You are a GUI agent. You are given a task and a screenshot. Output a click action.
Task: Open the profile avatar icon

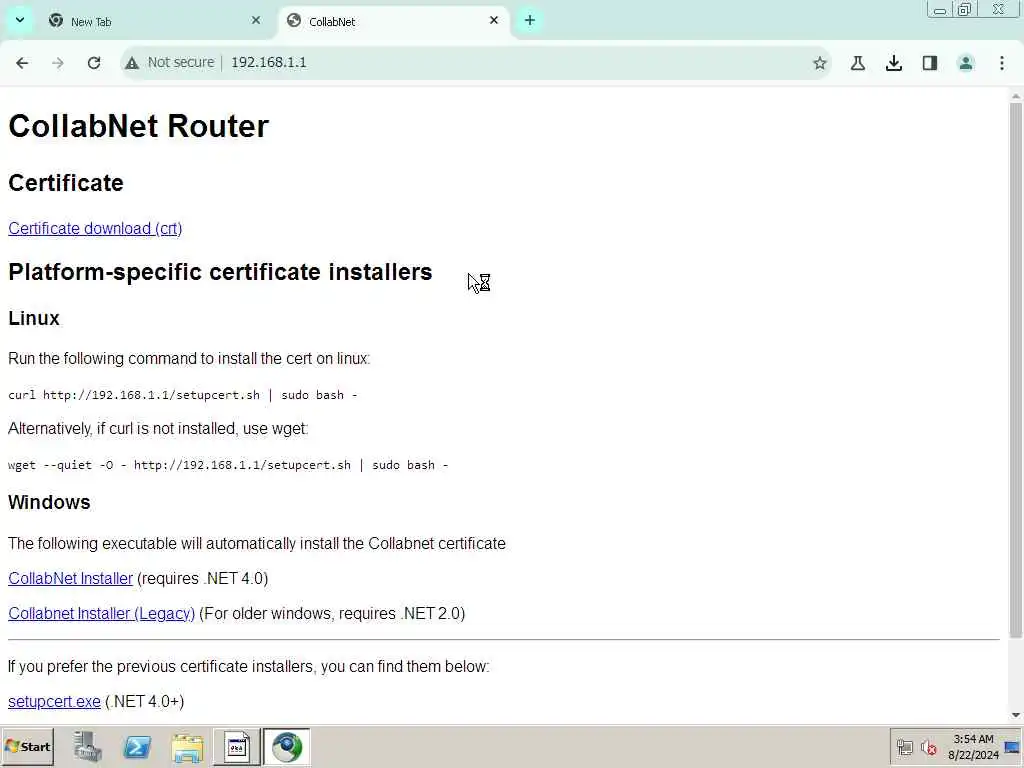click(x=966, y=63)
